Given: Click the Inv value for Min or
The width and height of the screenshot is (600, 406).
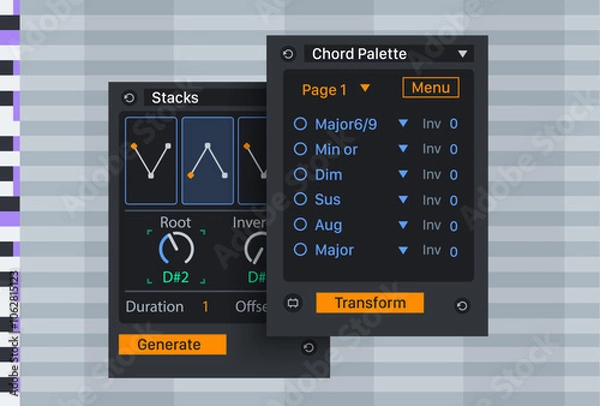Looking at the screenshot, I should coord(454,149).
